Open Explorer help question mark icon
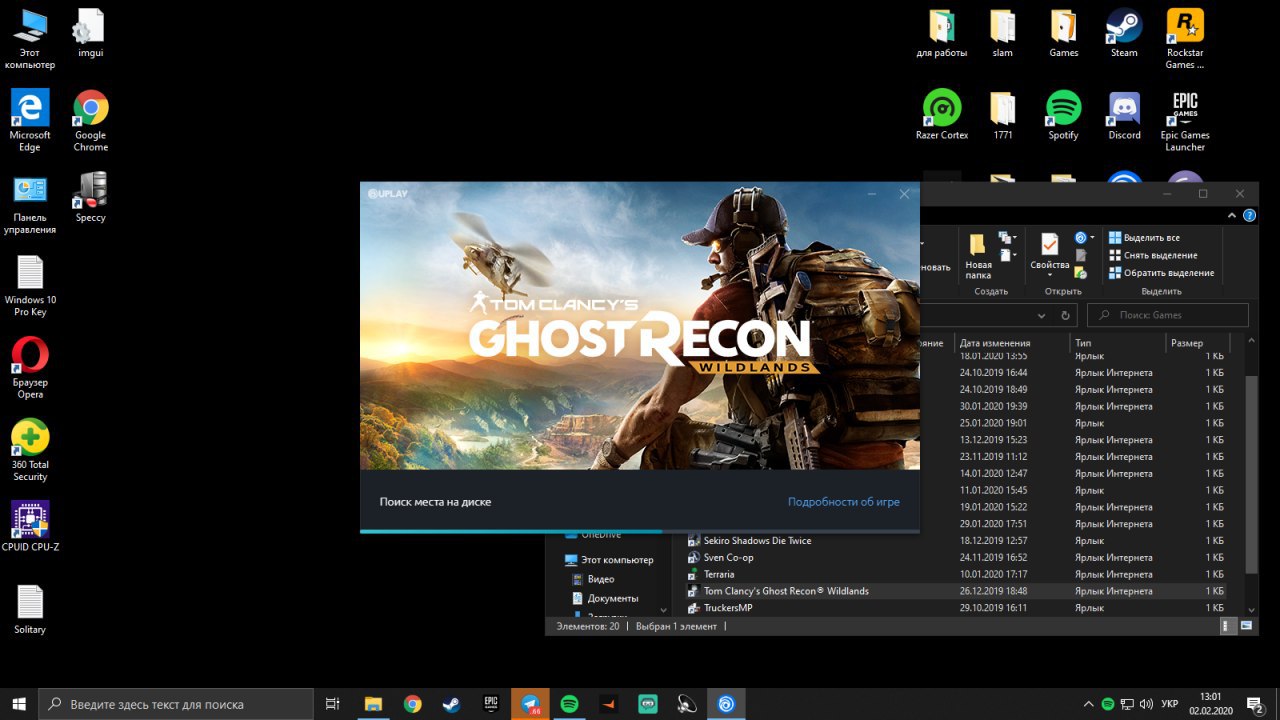Screen dimensions: 1280x720 tap(1248, 215)
